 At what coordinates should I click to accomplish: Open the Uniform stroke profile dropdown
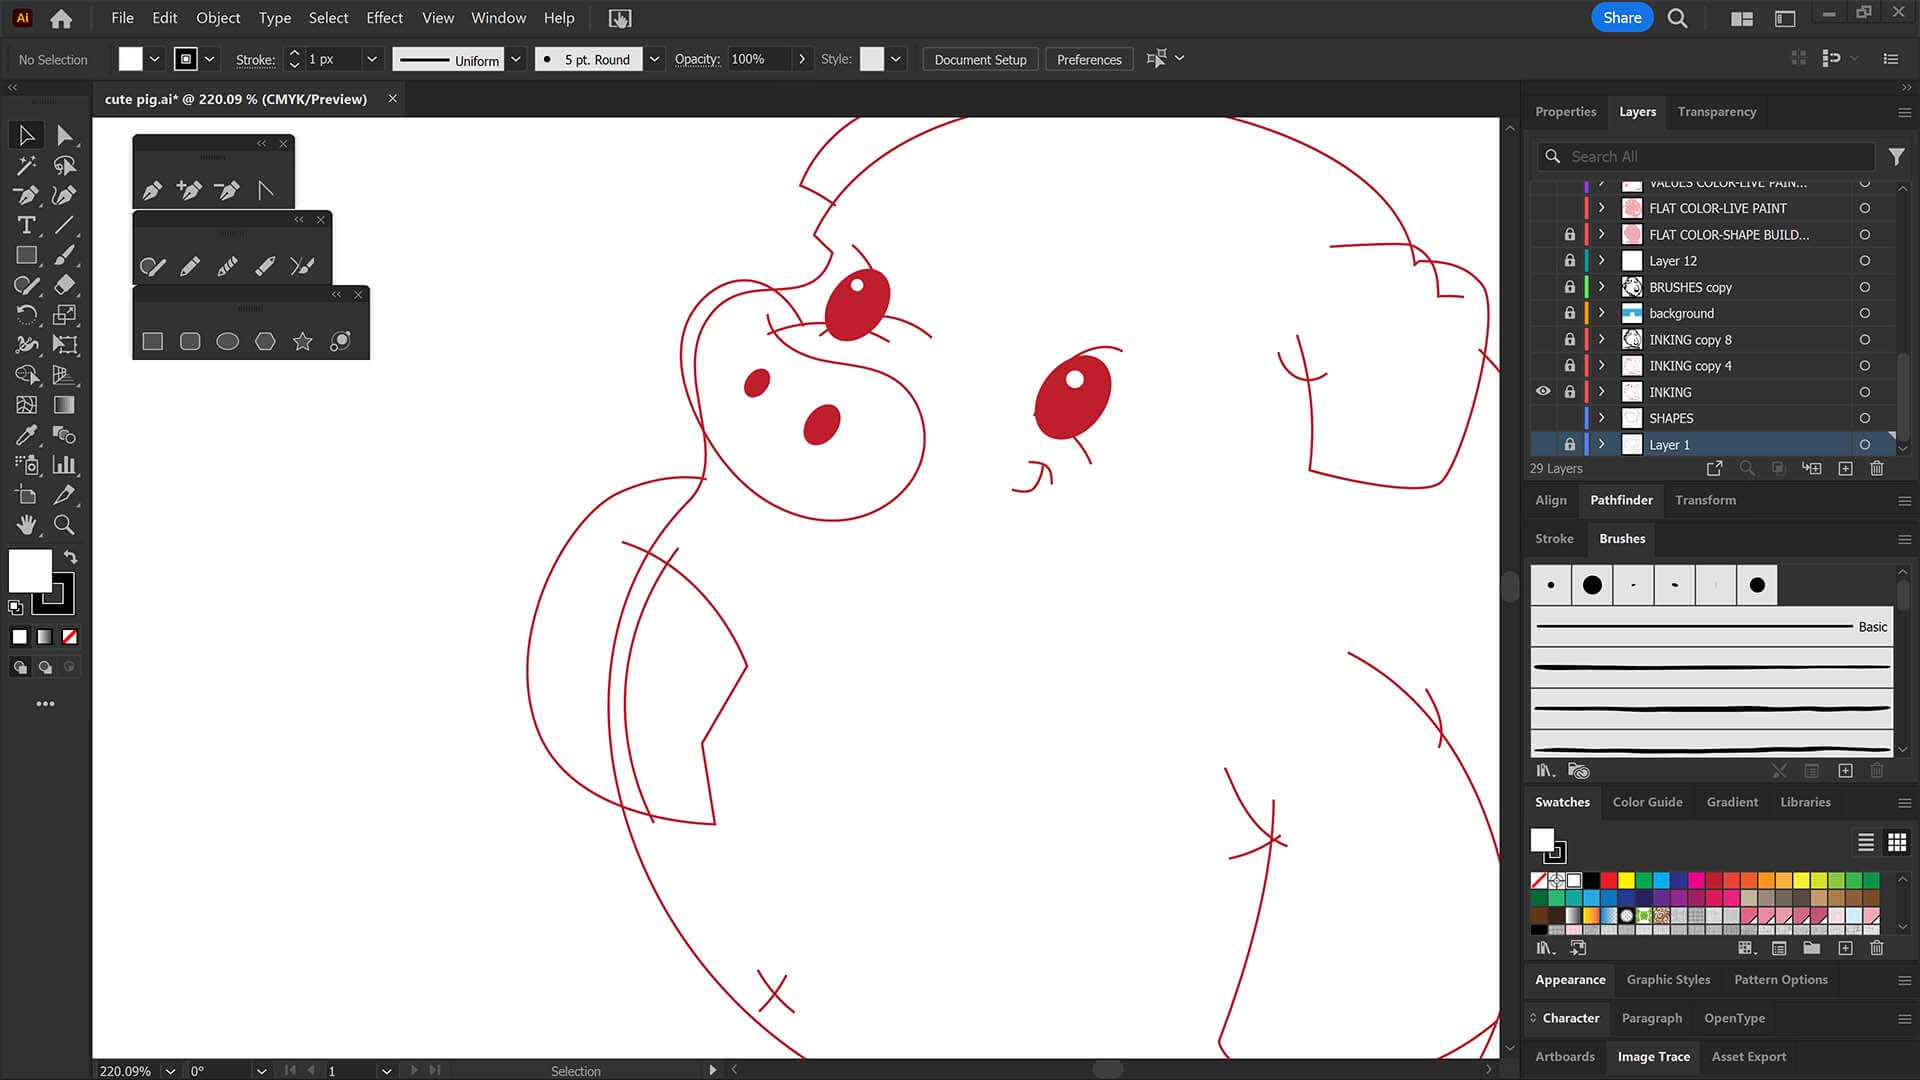click(x=516, y=59)
